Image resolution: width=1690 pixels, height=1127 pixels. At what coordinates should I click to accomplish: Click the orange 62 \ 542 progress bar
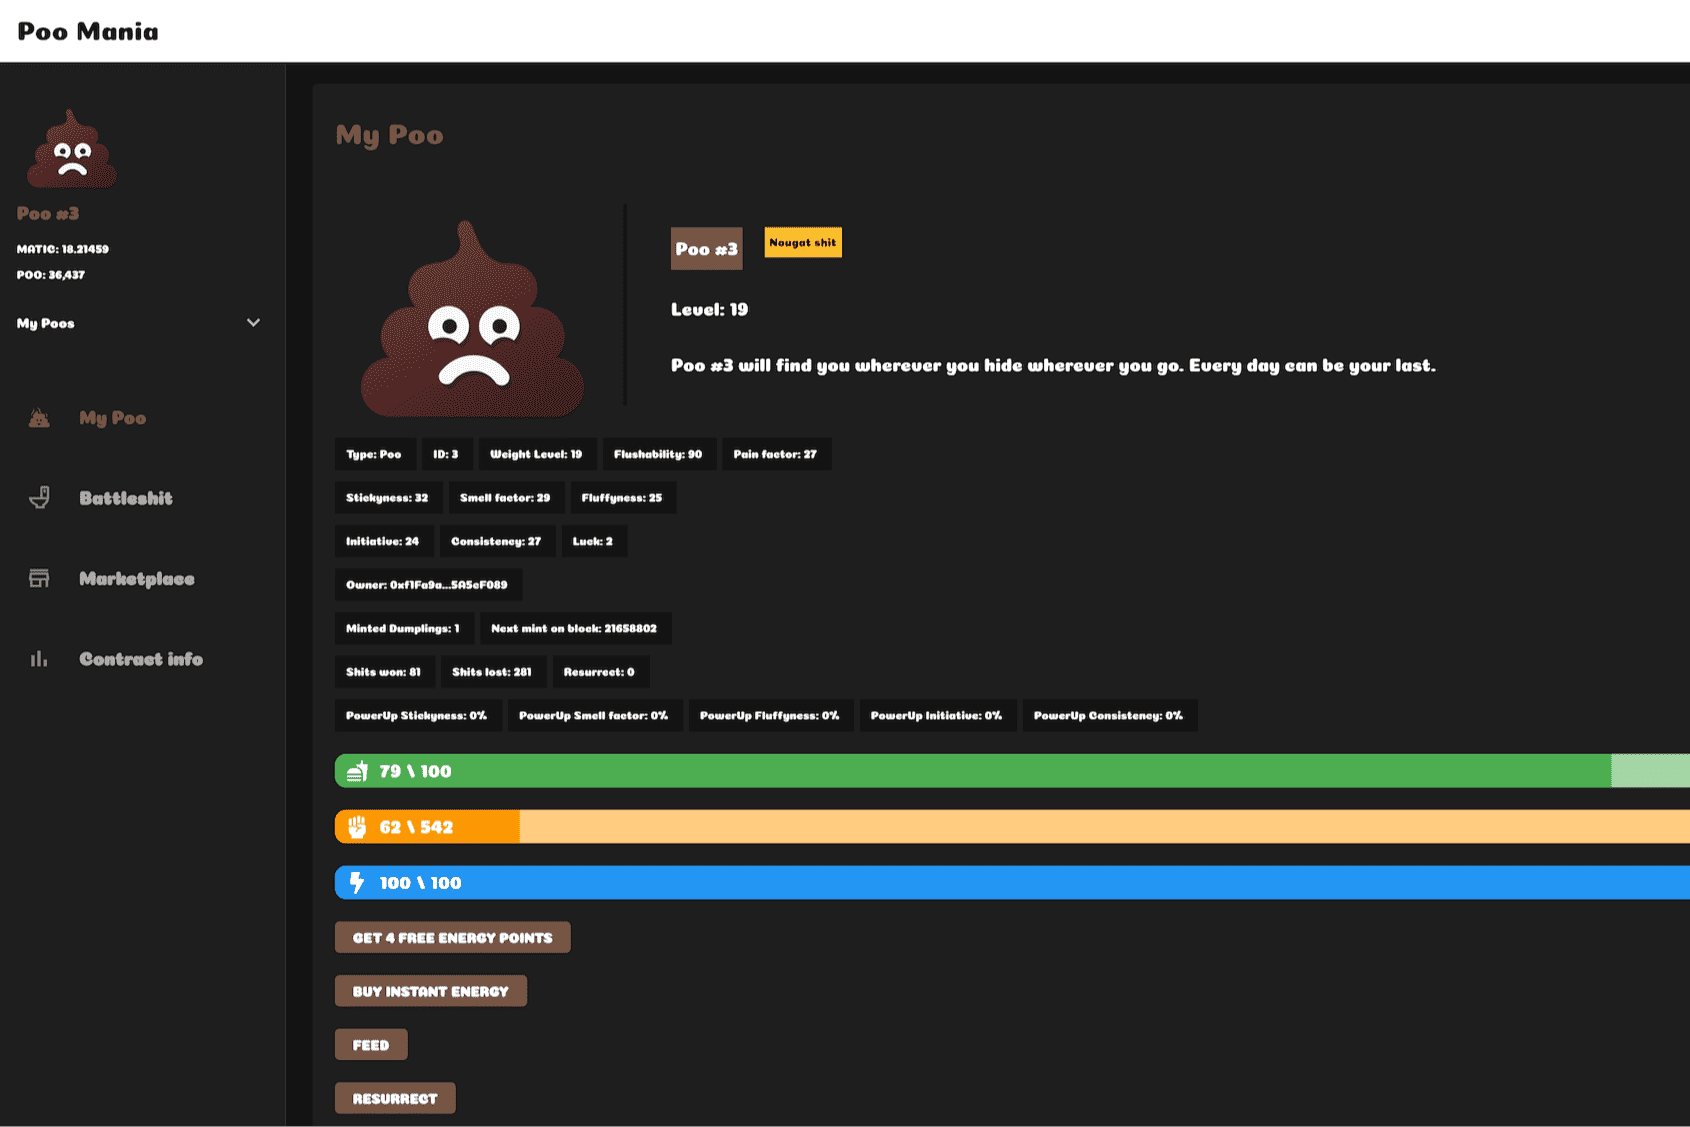(1000, 827)
